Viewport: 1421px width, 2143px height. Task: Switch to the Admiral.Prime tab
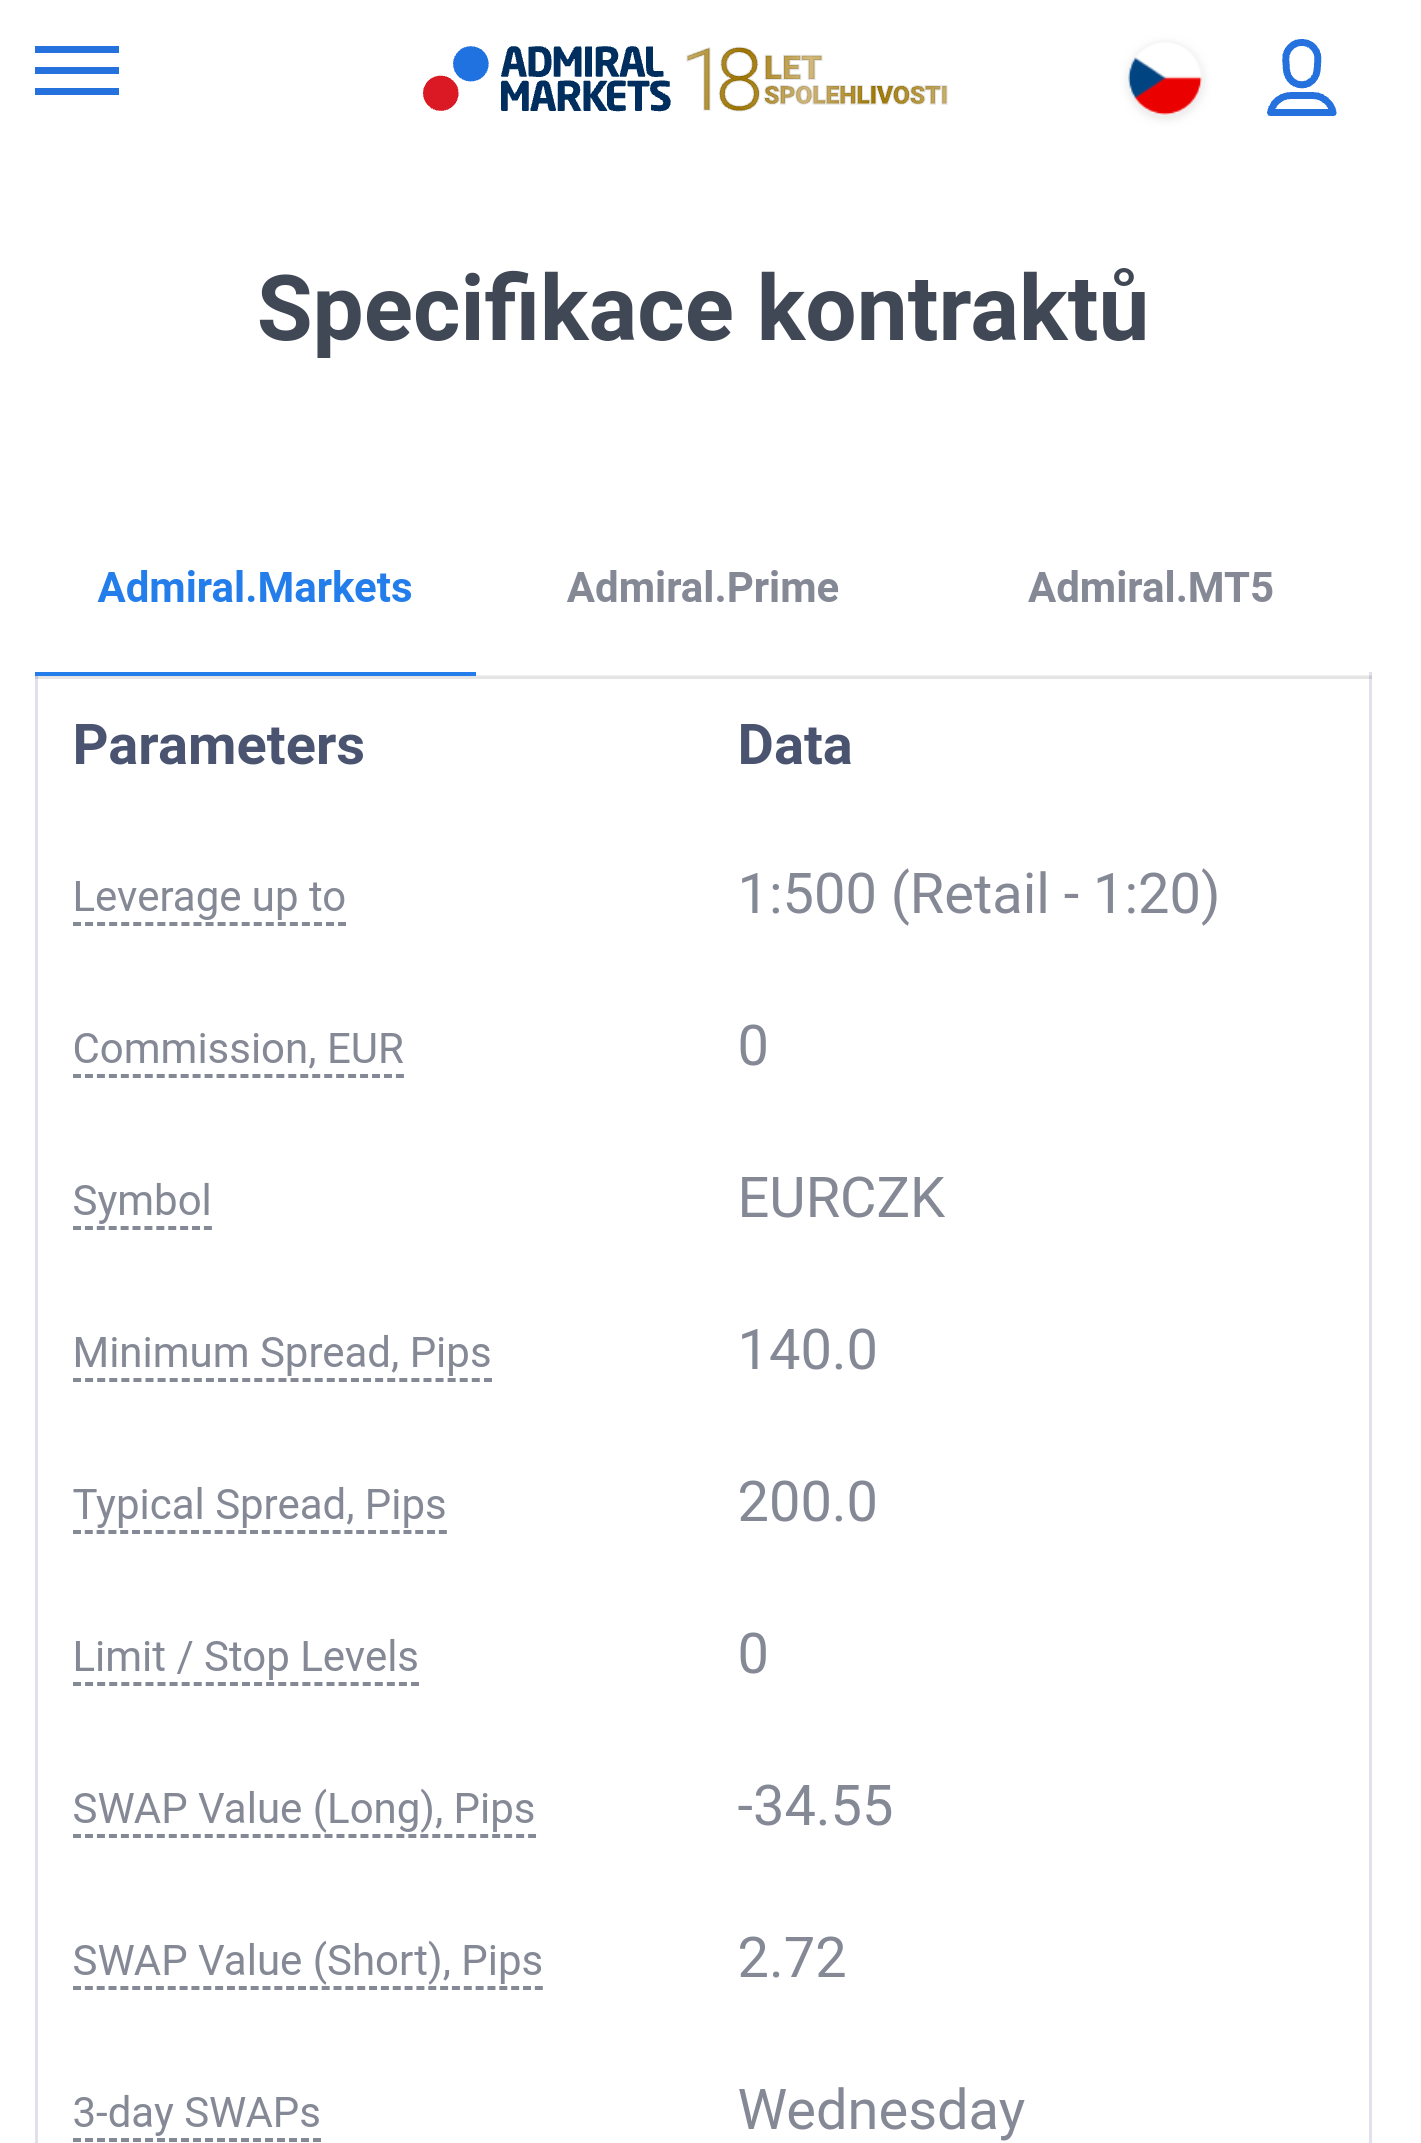703,588
